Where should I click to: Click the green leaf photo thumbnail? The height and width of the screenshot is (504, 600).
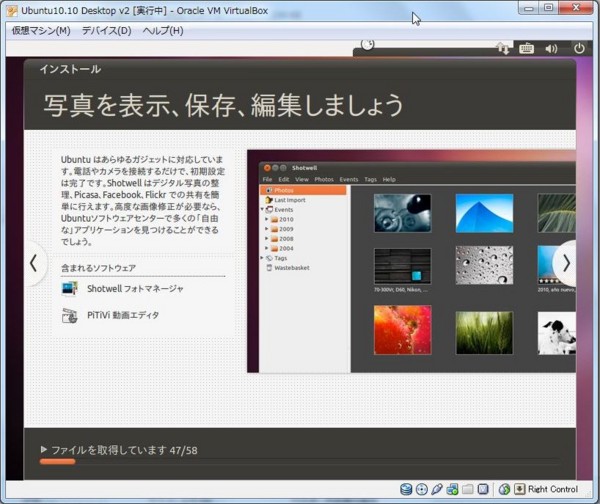tap(556, 213)
